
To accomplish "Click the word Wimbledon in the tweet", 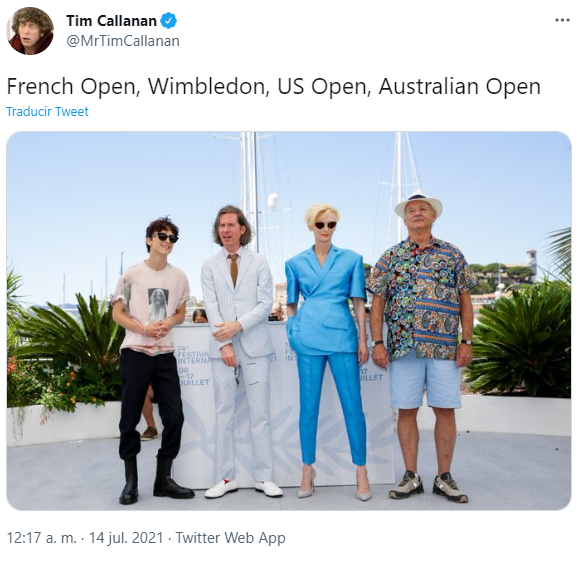I will [x=209, y=86].
